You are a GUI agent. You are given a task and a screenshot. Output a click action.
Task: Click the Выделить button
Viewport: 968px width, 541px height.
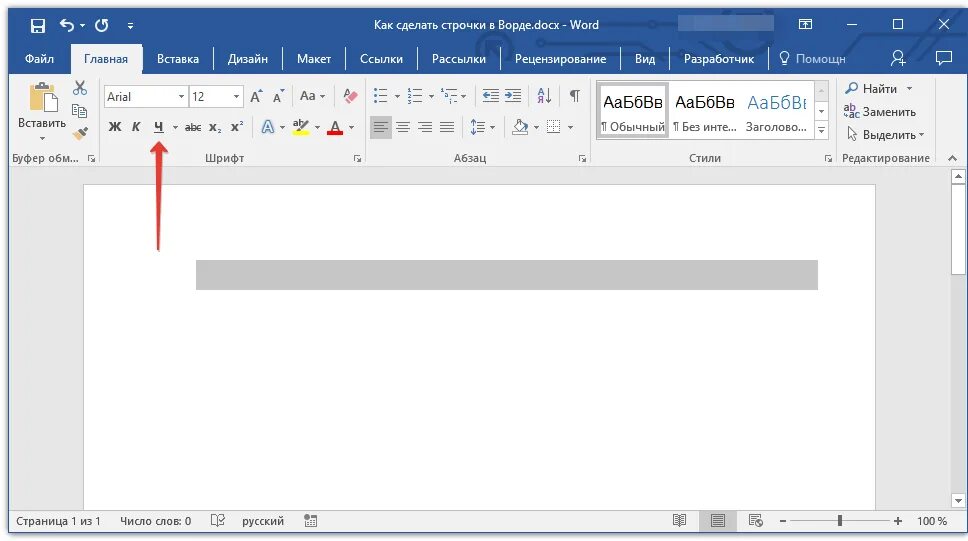click(x=885, y=135)
